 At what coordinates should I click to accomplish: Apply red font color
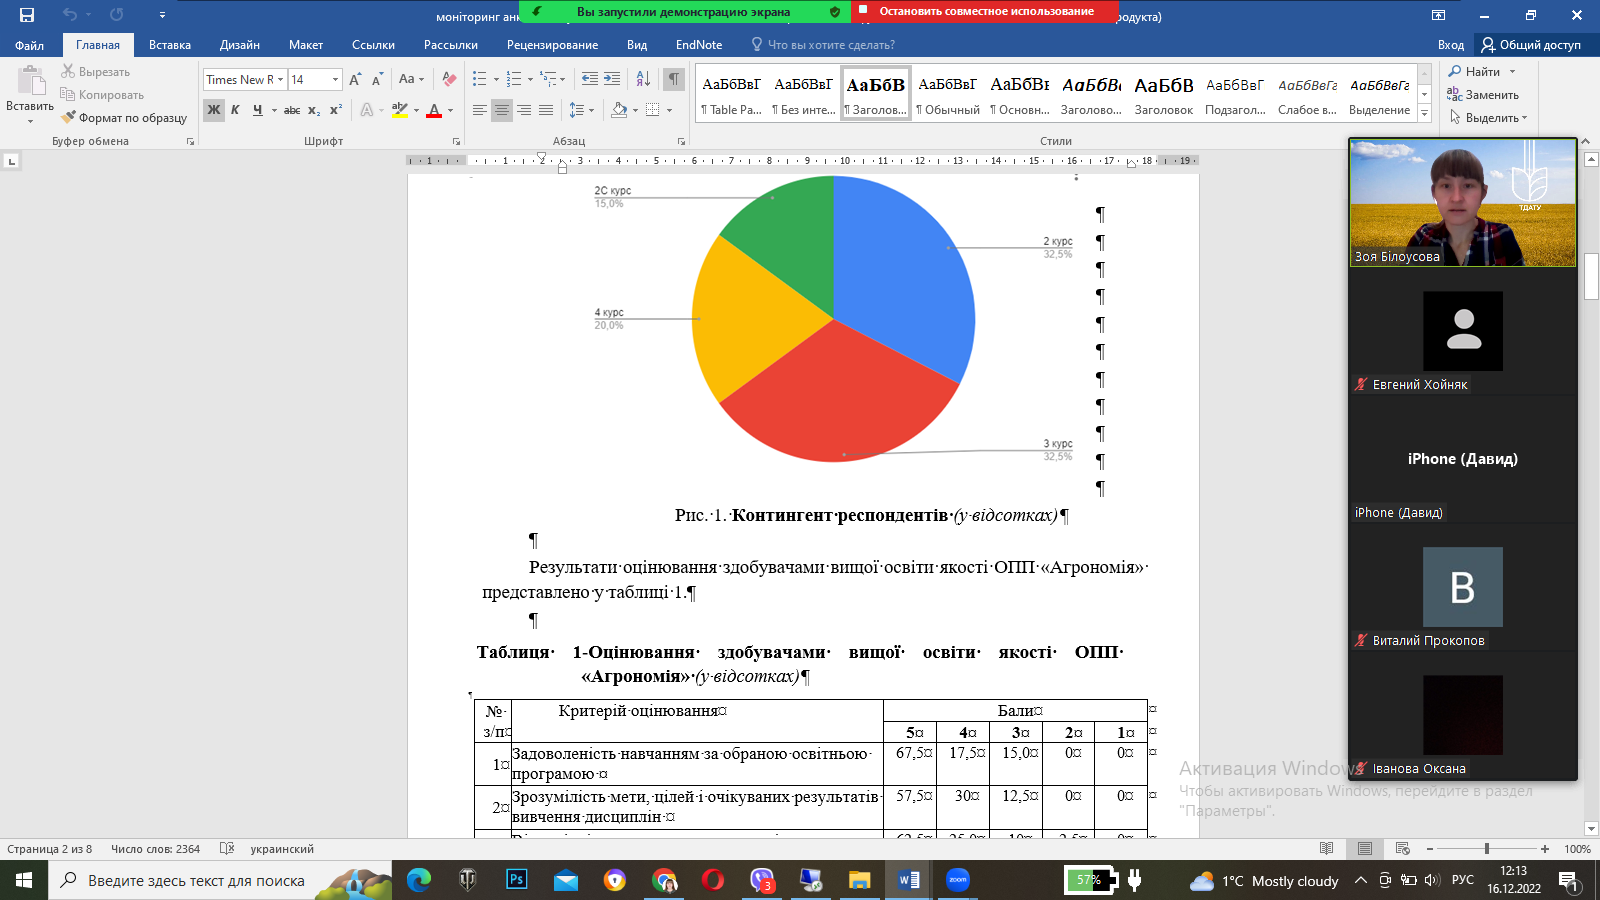[x=434, y=110]
